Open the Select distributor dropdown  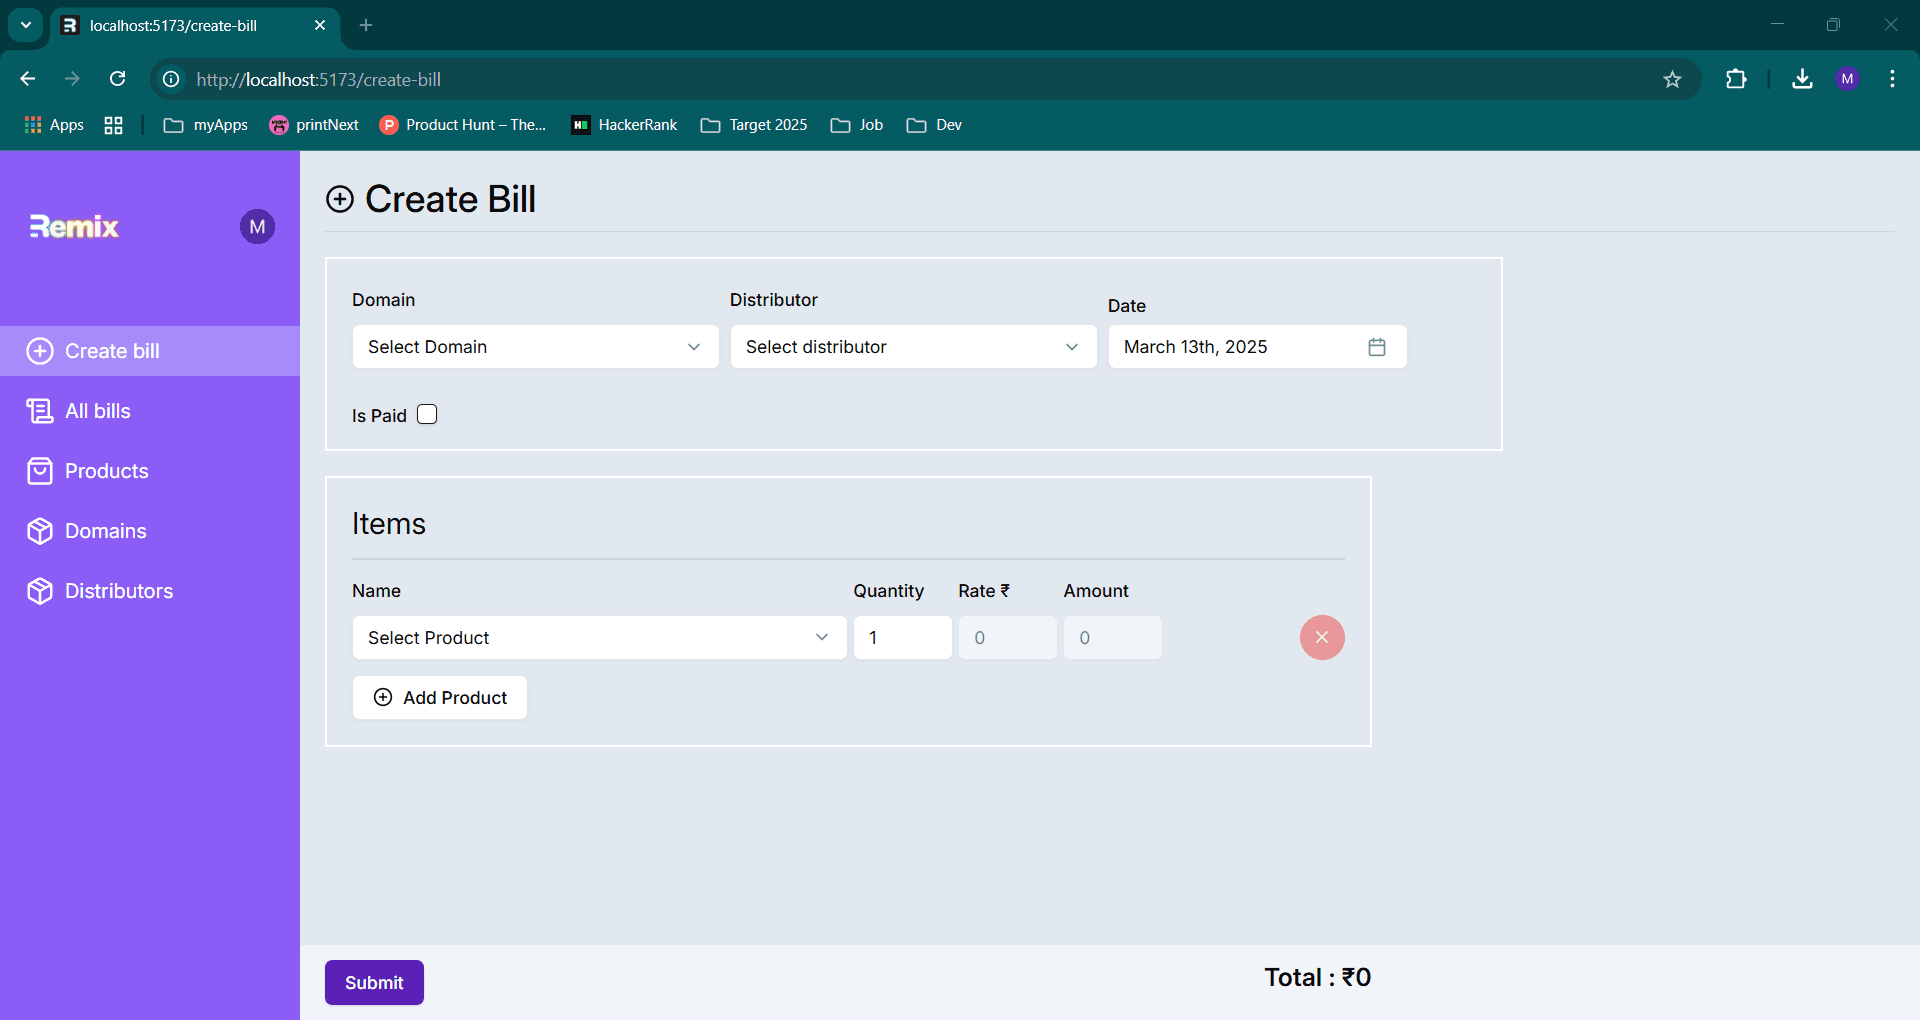pyautogui.click(x=913, y=347)
